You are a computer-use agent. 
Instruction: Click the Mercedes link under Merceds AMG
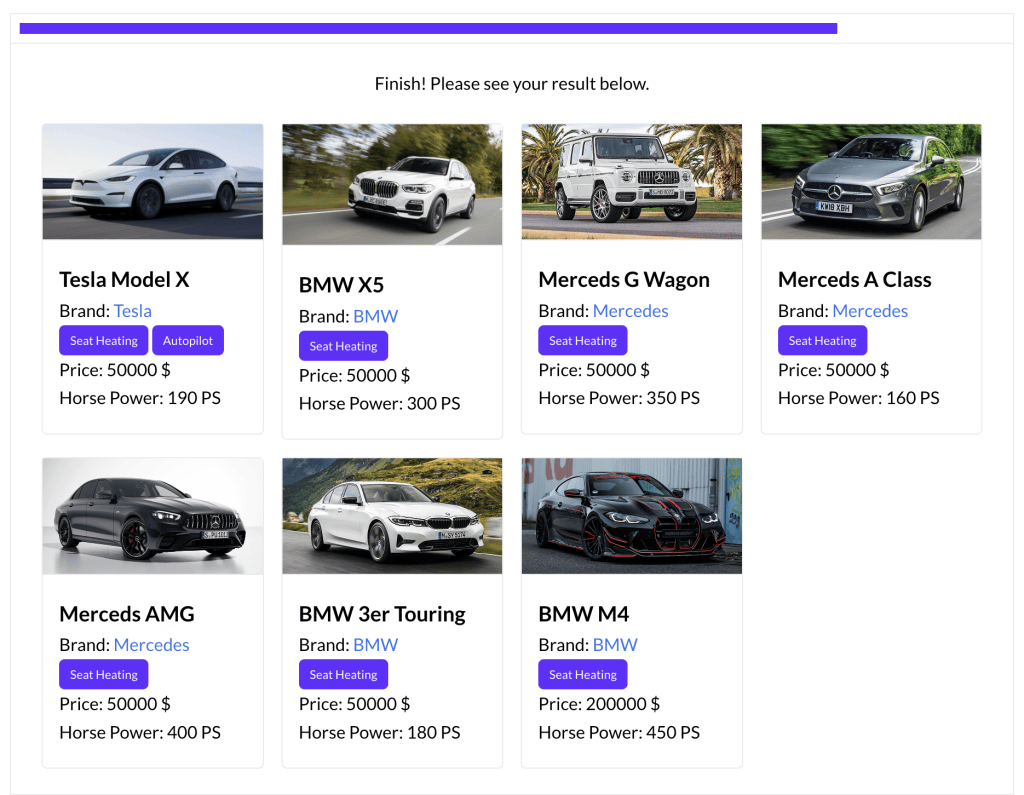[x=151, y=645]
